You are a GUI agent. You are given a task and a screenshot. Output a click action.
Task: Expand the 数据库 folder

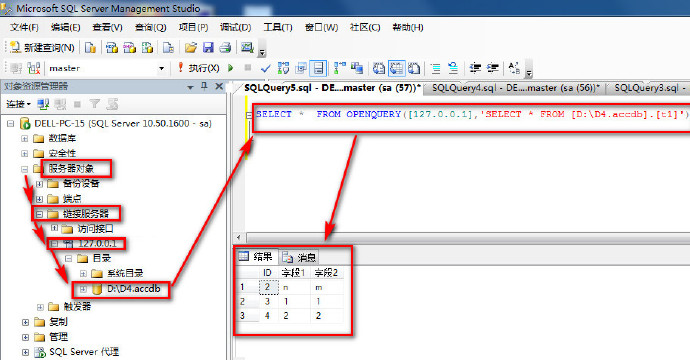pos(25,139)
